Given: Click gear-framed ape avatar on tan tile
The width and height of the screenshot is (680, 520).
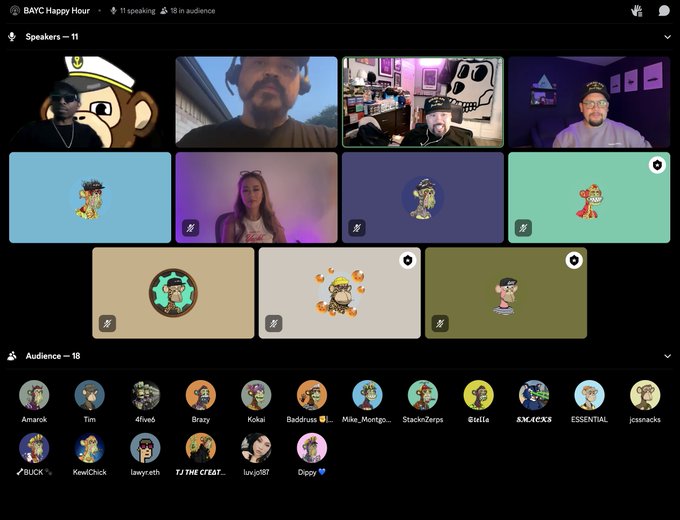Looking at the screenshot, I should (173, 293).
